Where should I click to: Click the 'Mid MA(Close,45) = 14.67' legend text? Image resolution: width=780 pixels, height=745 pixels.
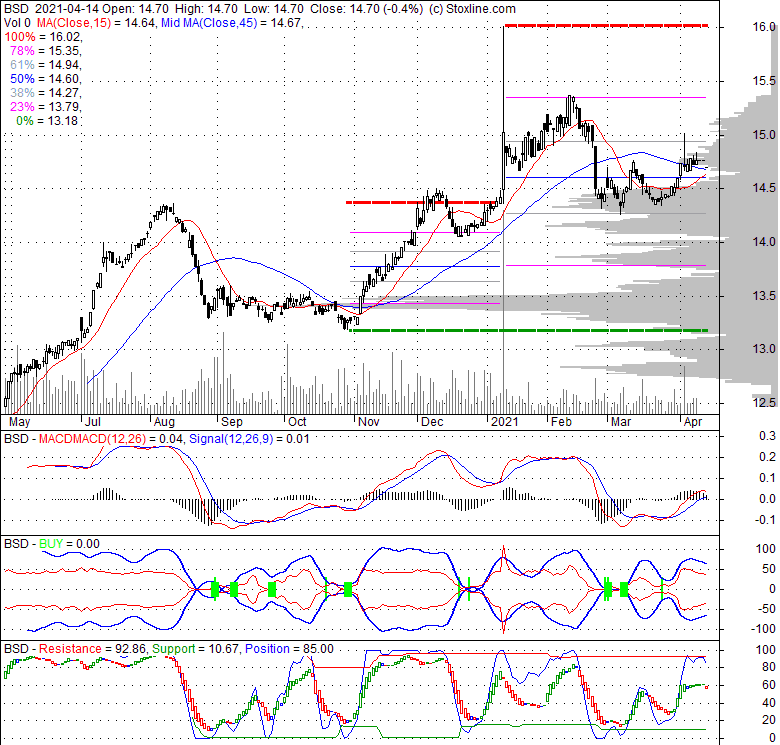(231, 23)
